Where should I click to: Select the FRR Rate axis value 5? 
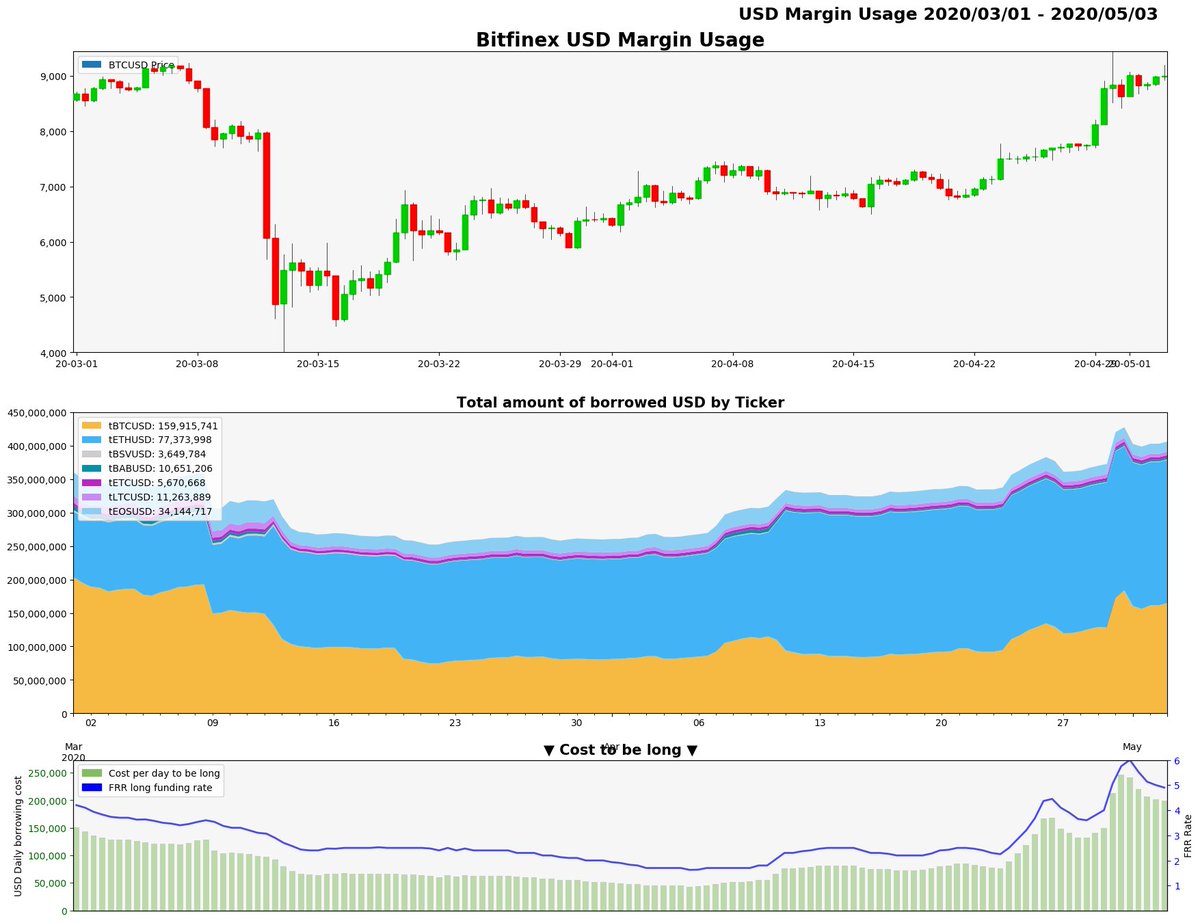(x=1177, y=786)
